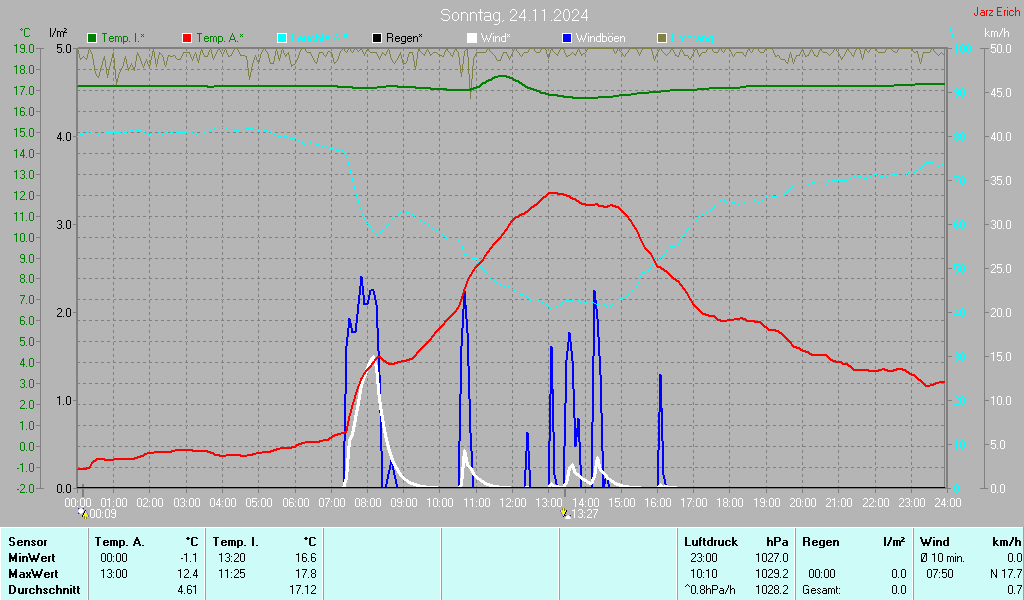The image size is (1024, 600).
Task: Select the black Regen legend square
Action: click(377, 38)
